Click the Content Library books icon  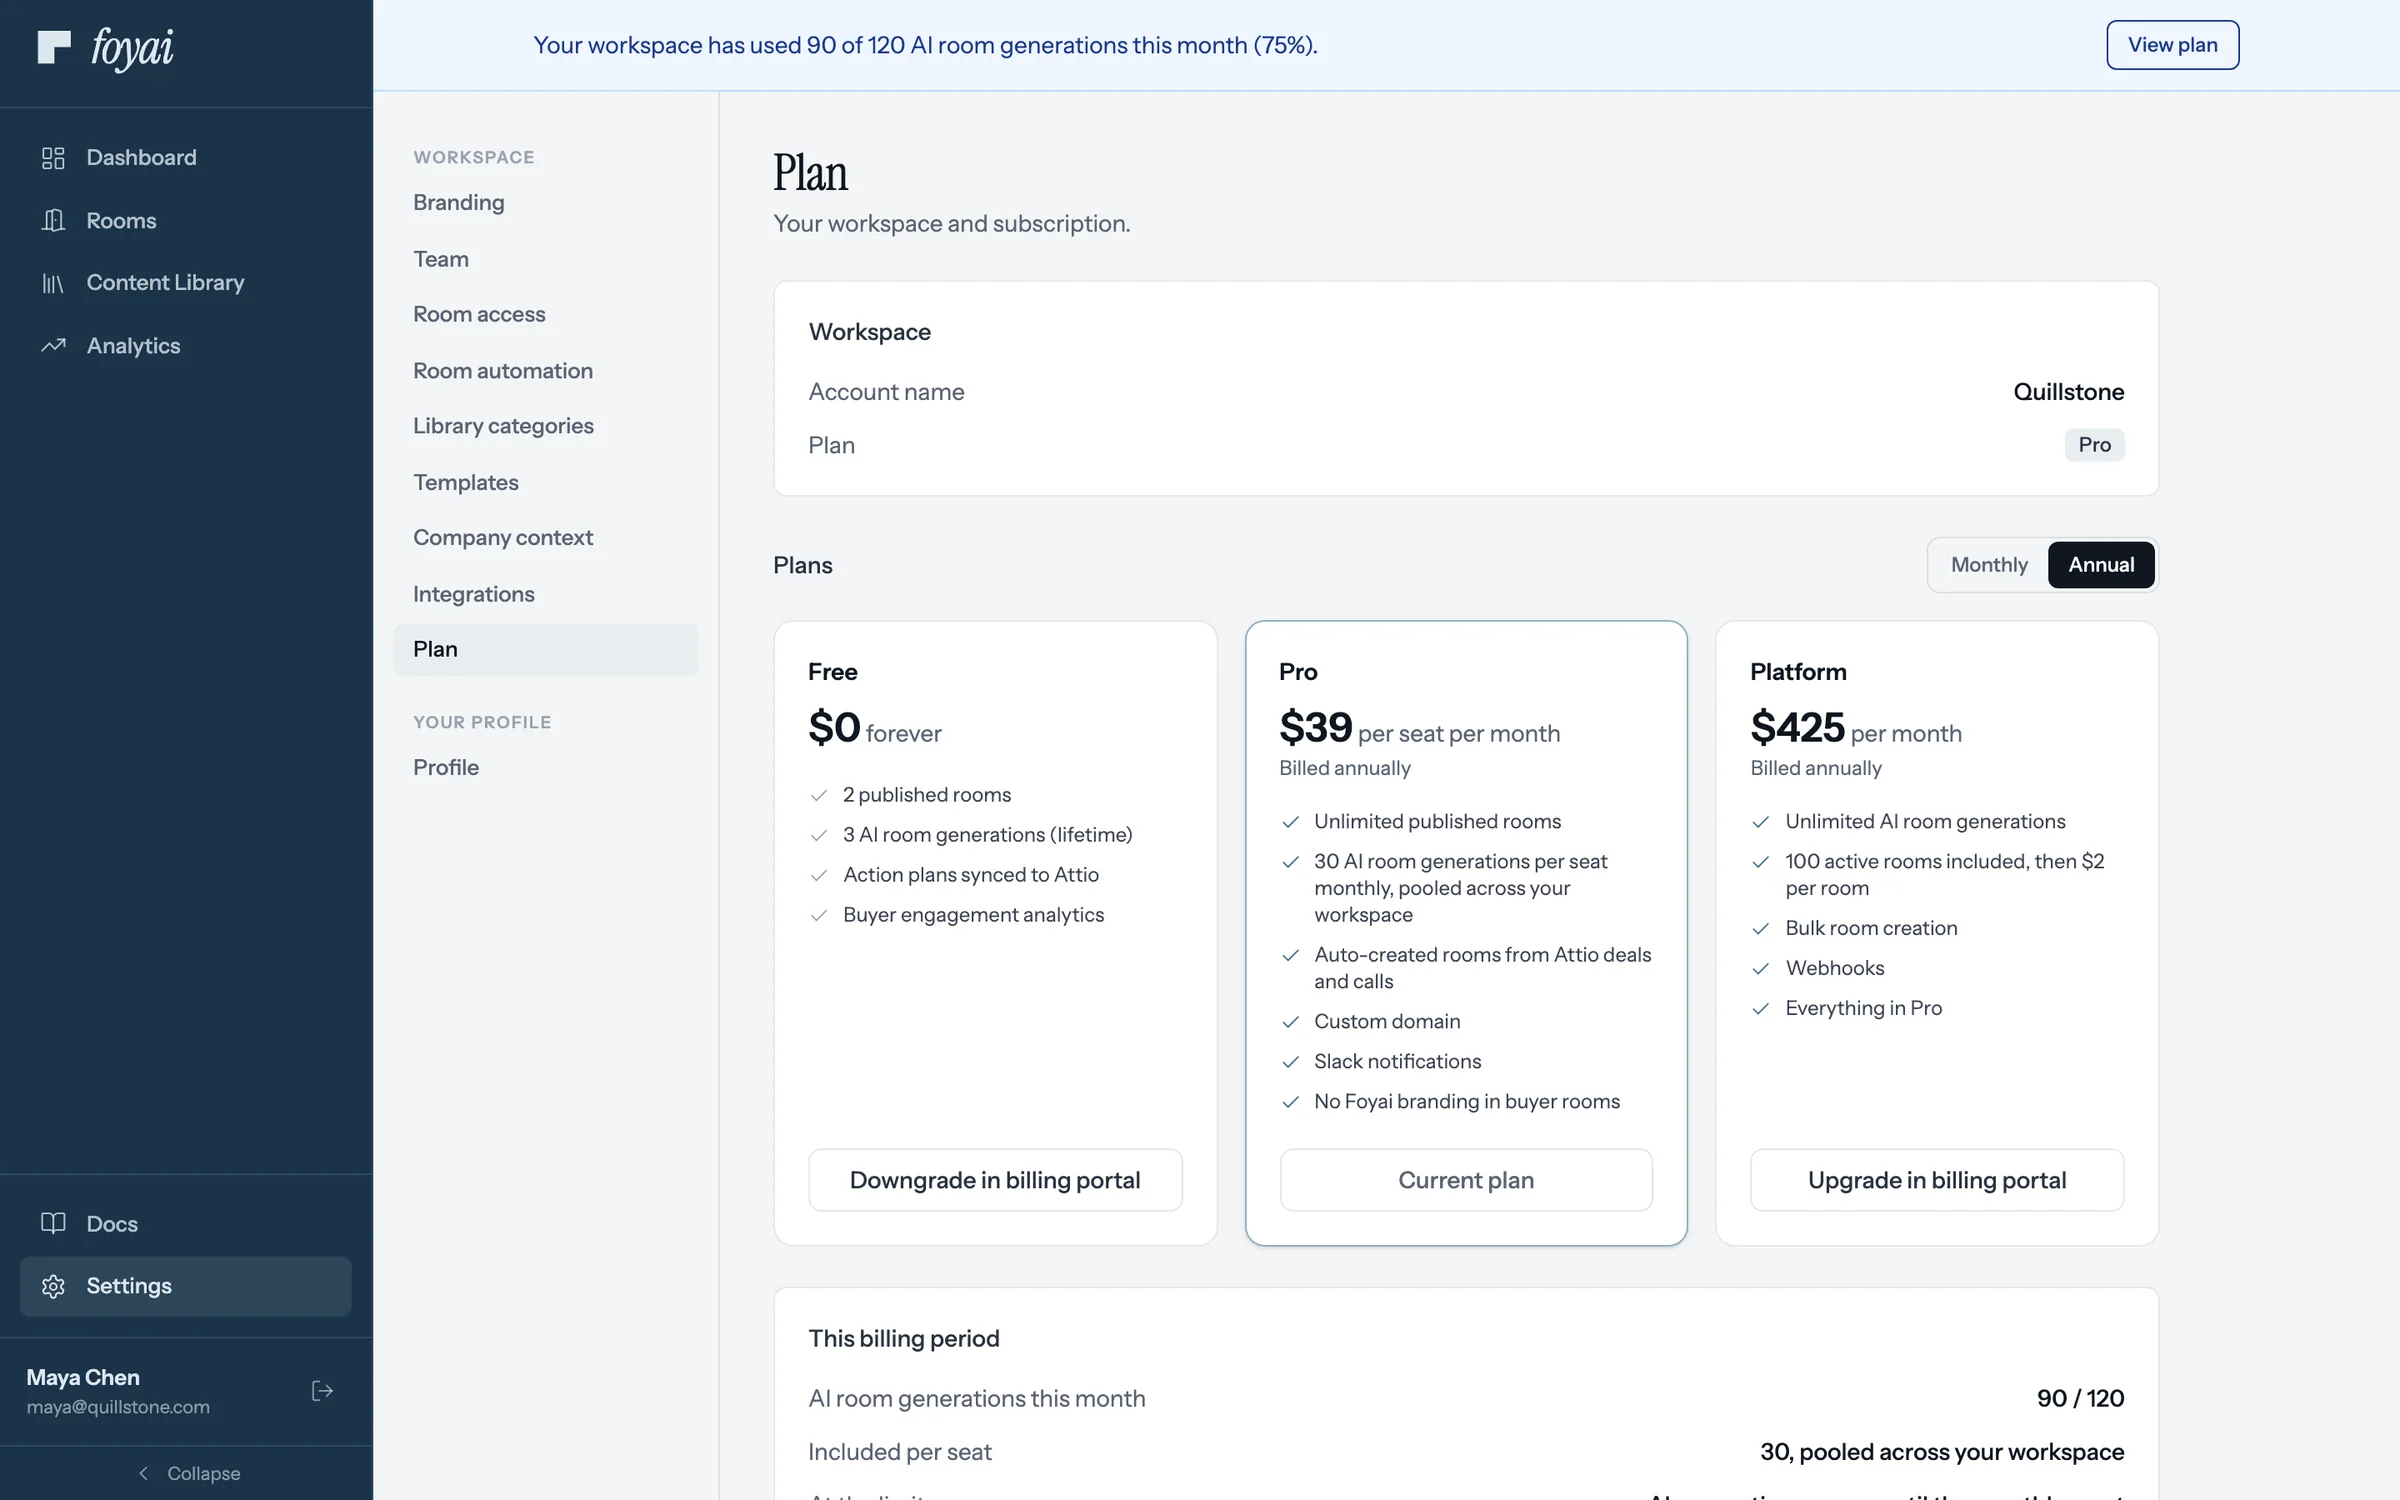click(53, 283)
